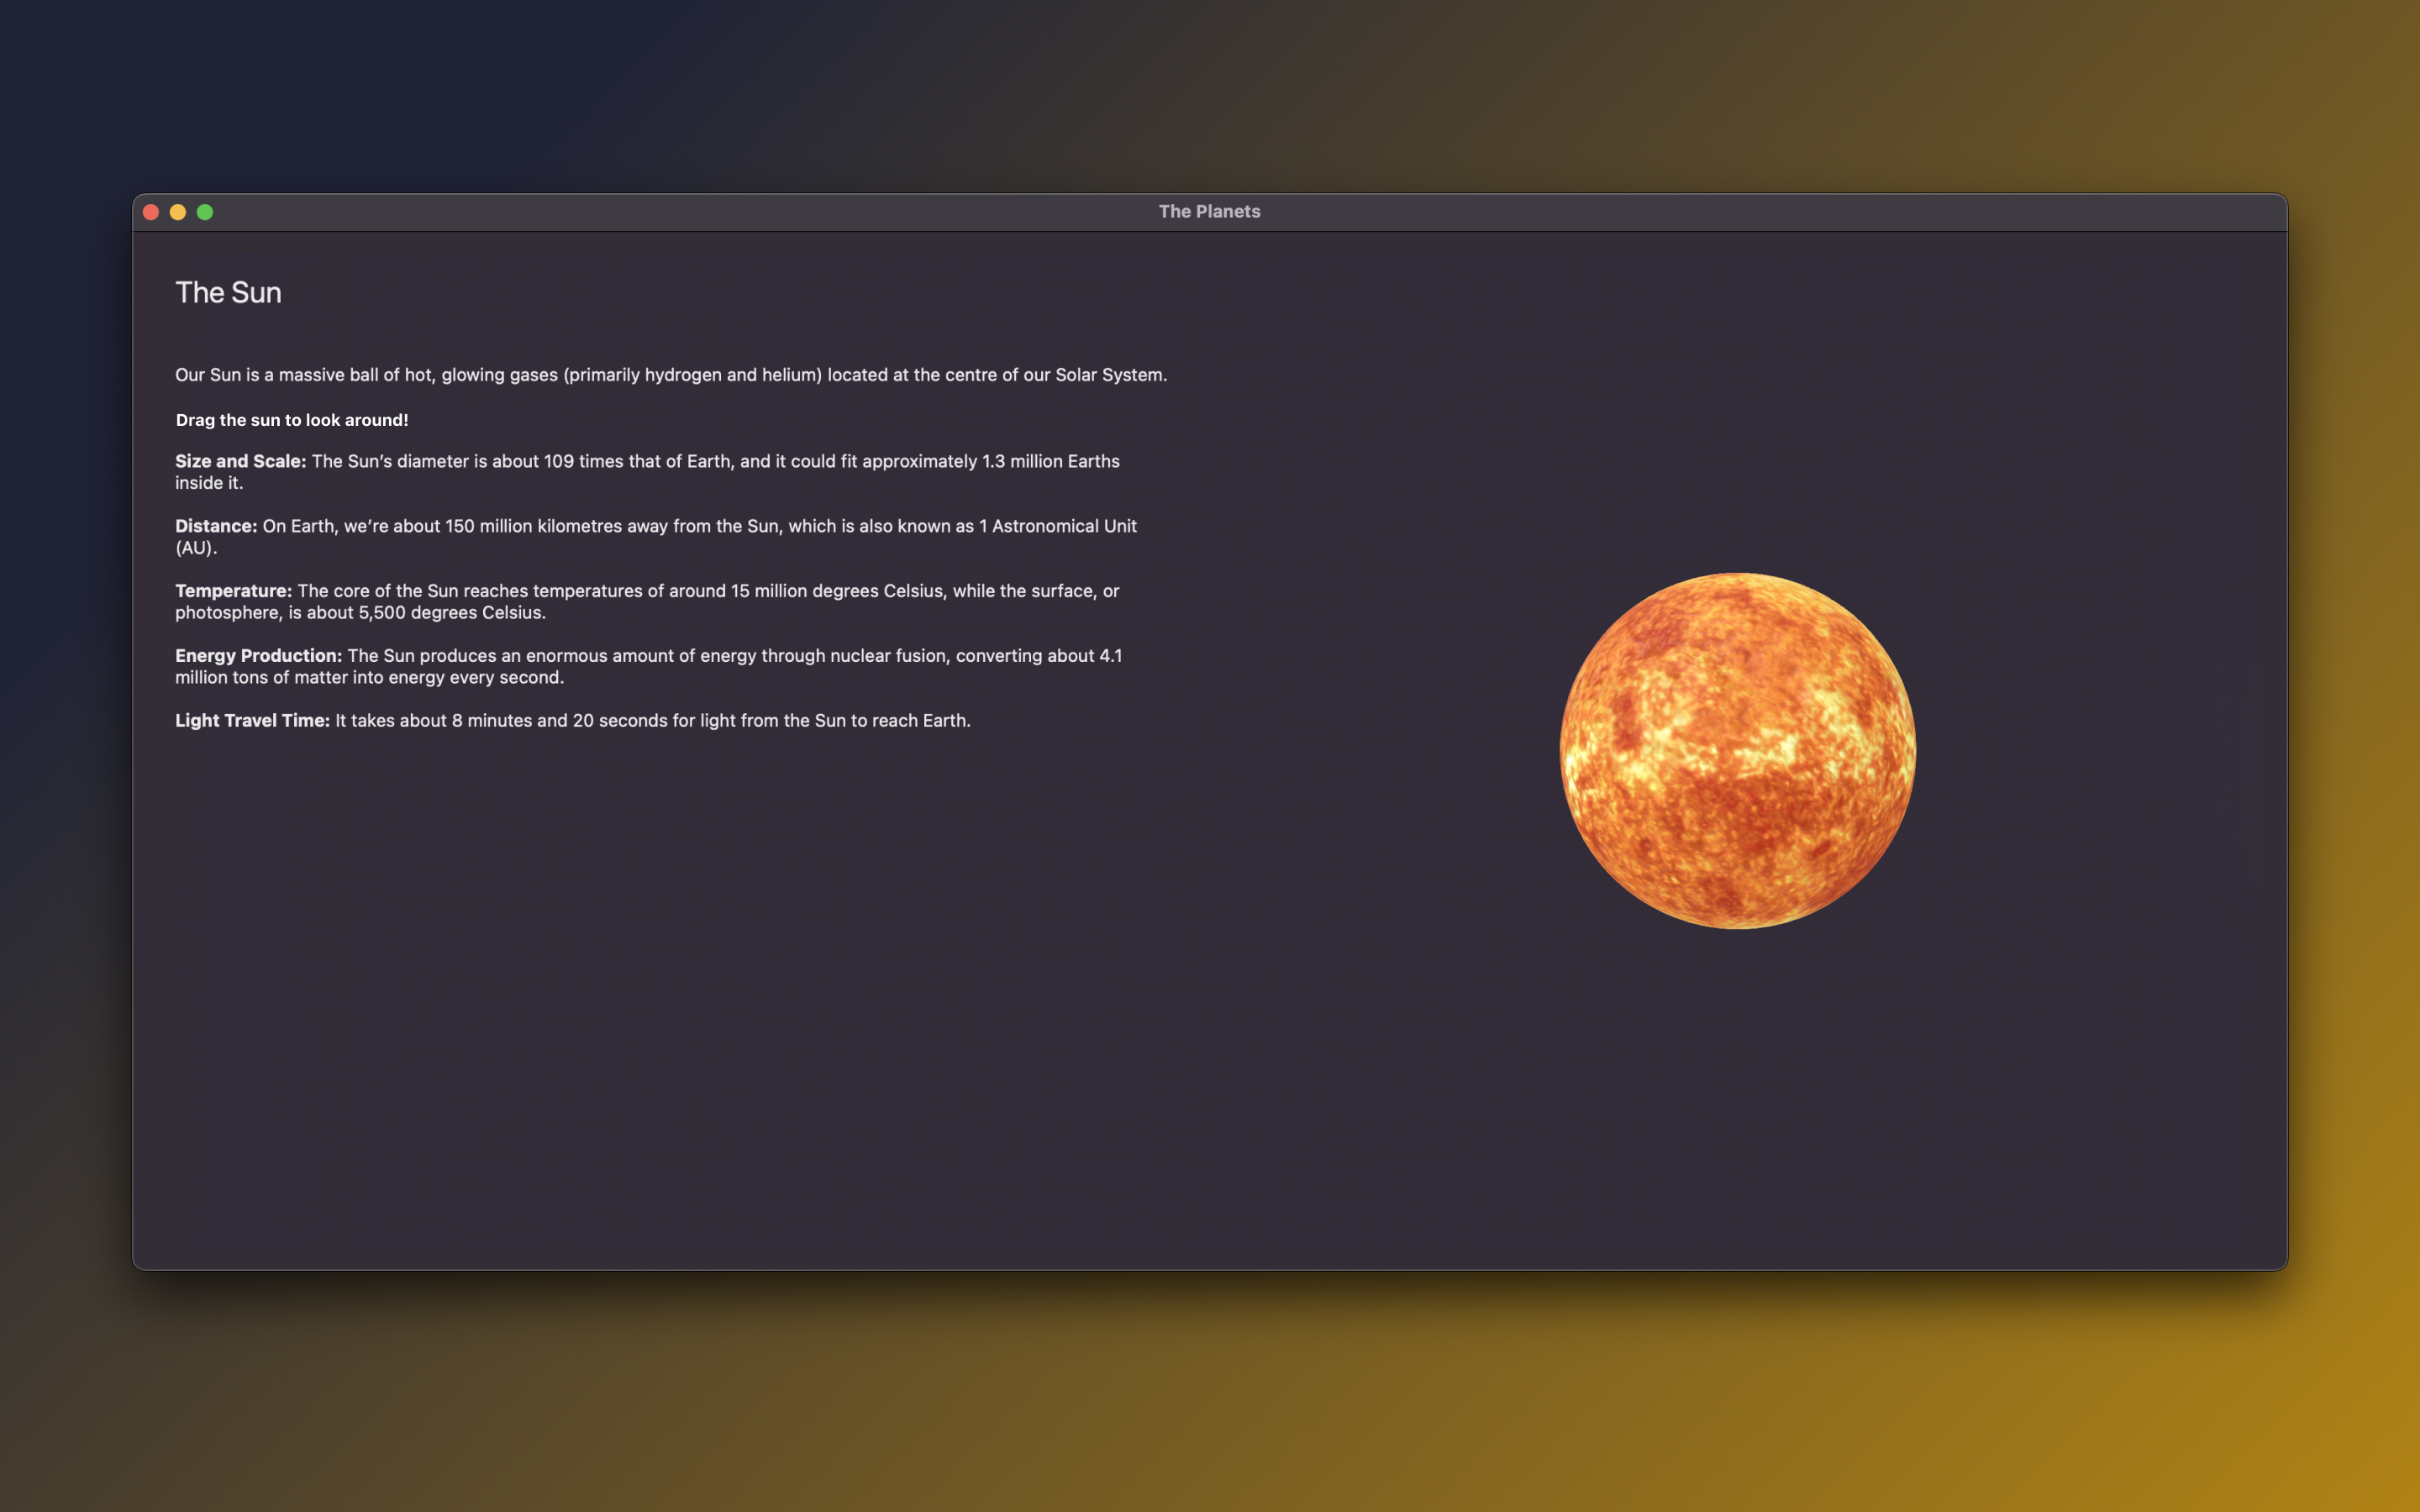
Task: Click the green full-screen window button
Action: pyautogui.click(x=205, y=212)
